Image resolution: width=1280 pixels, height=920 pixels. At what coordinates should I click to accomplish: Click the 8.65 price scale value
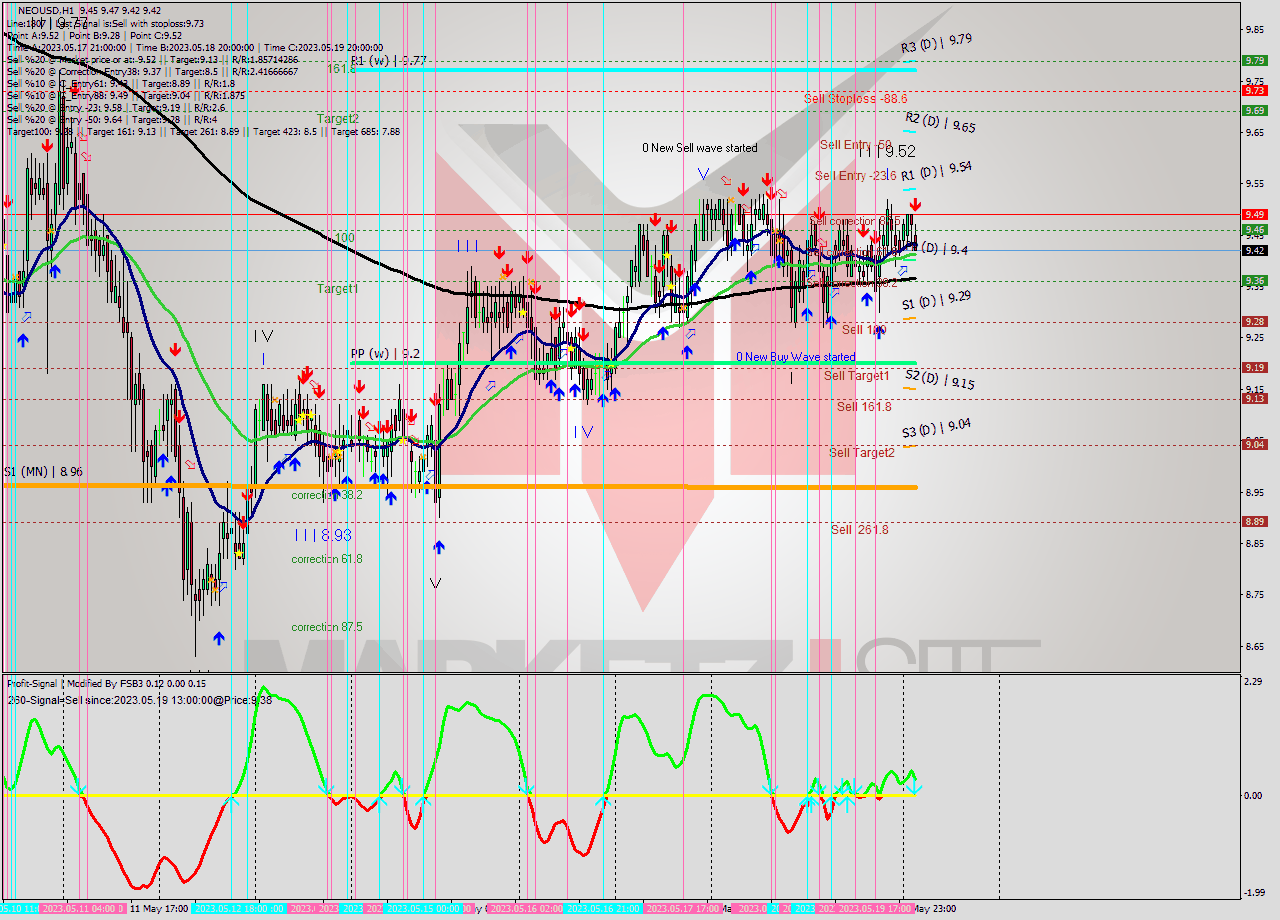pyautogui.click(x=1253, y=646)
